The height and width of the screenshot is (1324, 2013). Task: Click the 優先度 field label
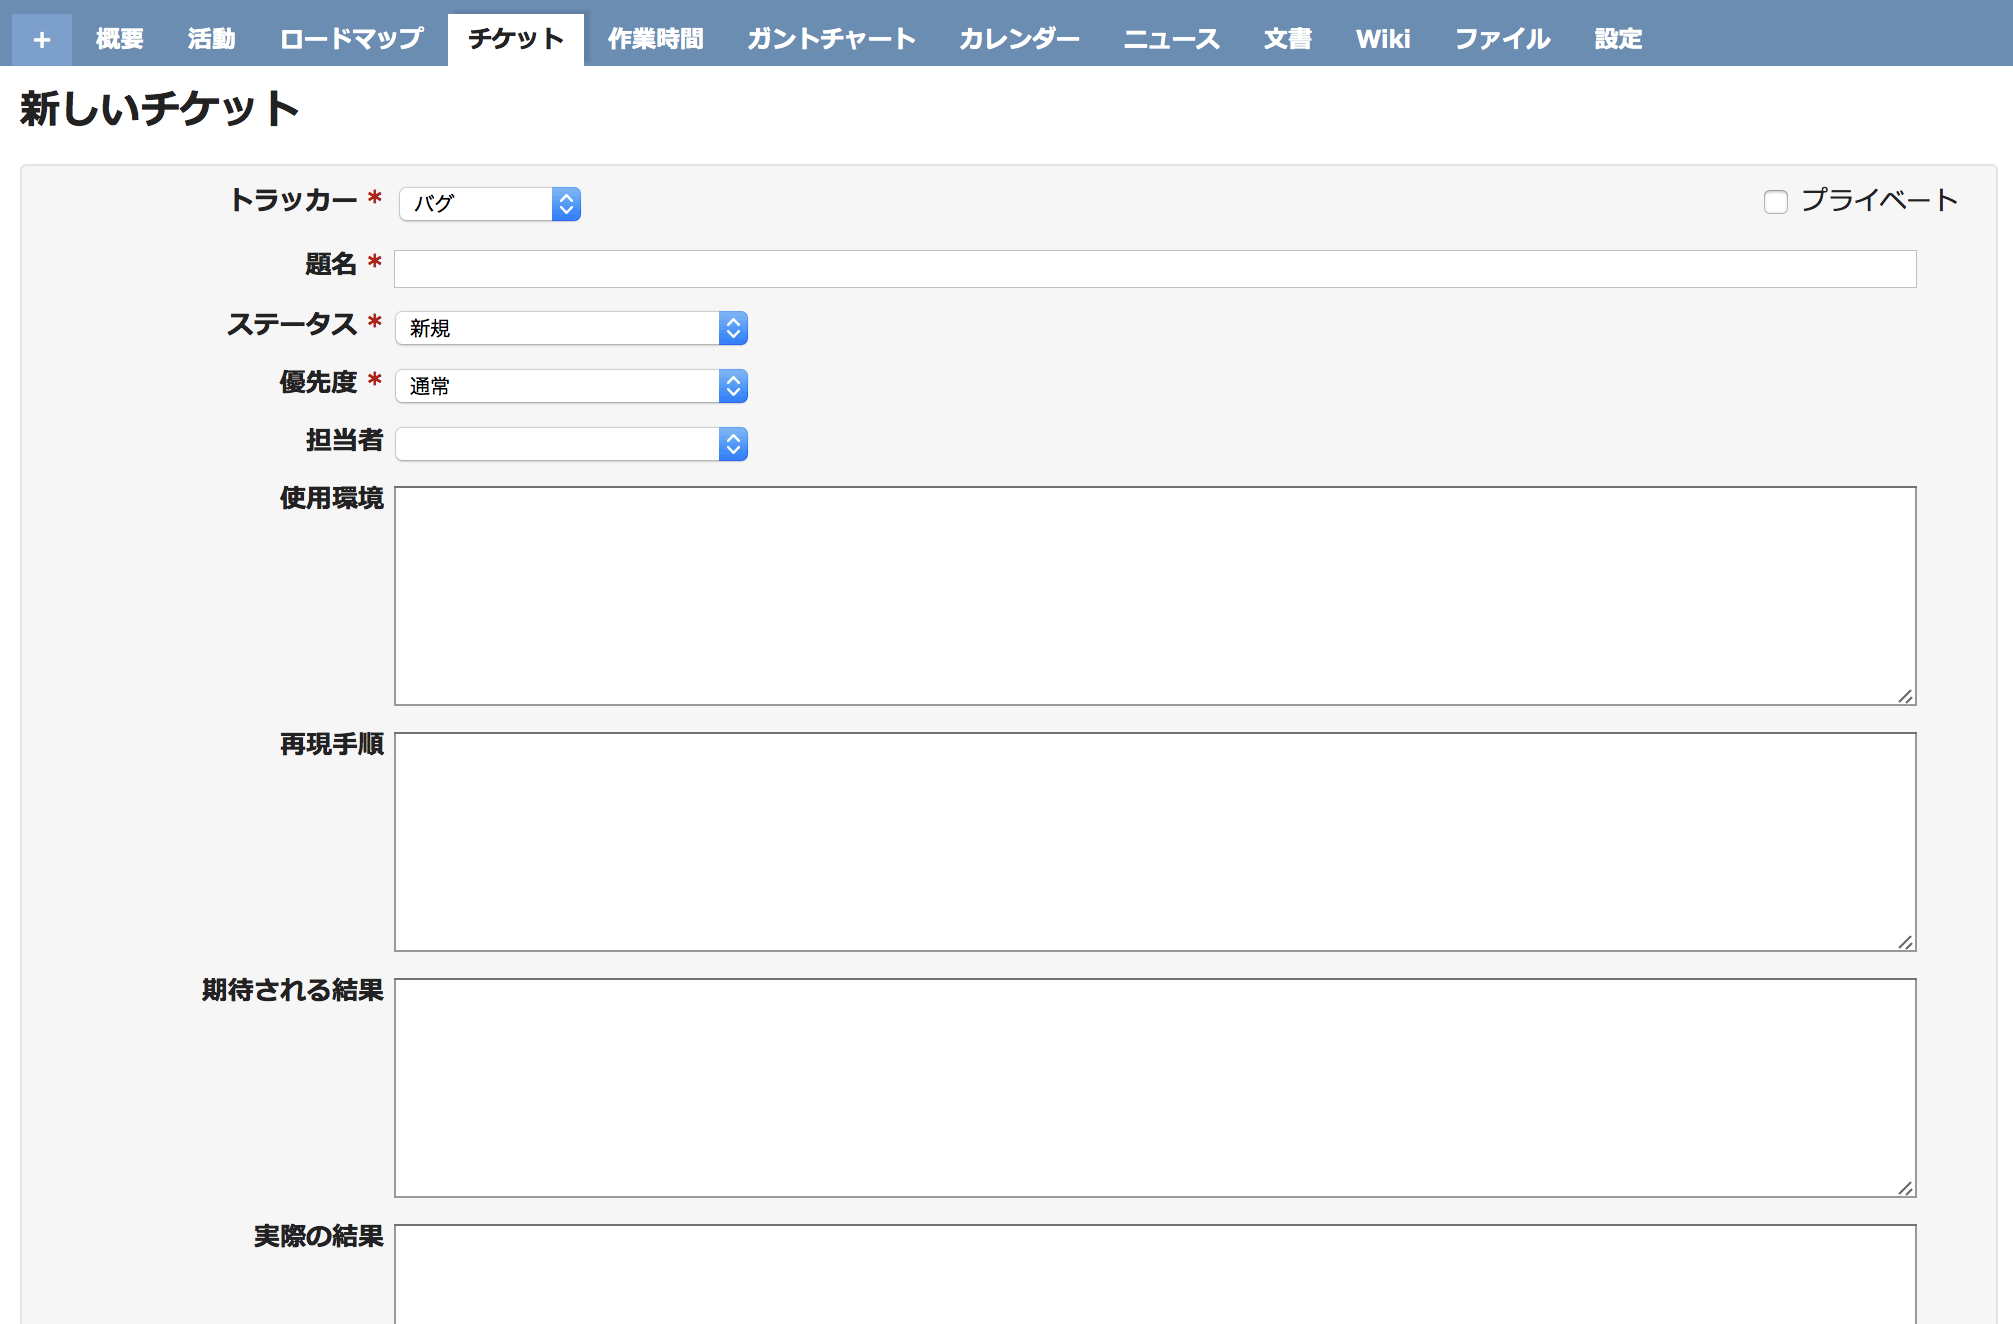point(318,382)
